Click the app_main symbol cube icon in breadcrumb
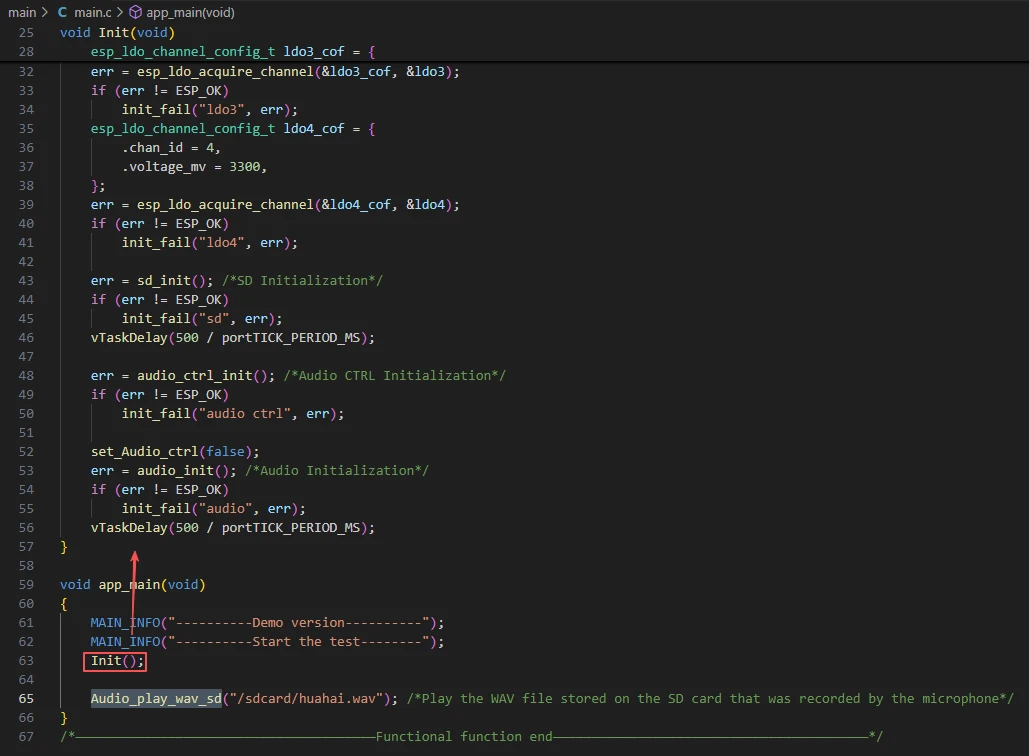This screenshot has height=756, width=1029. tap(135, 13)
